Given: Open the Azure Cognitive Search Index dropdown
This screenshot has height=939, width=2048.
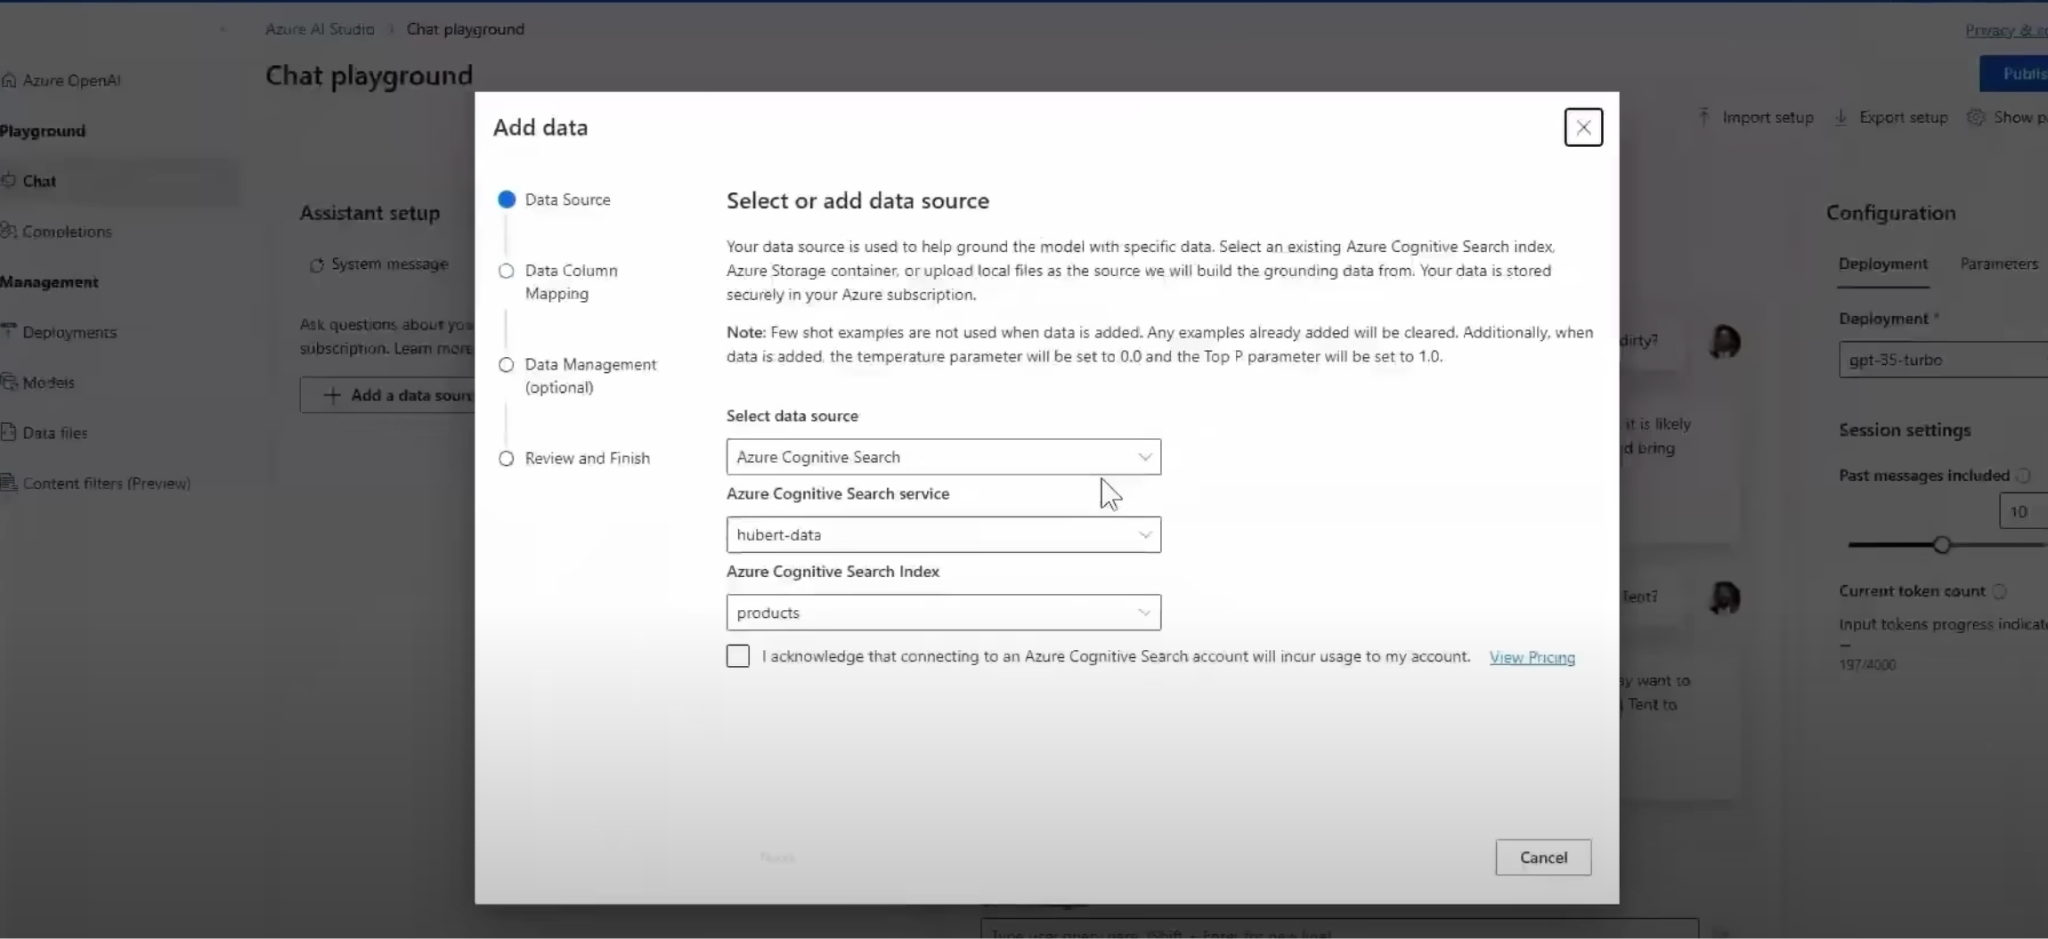Looking at the screenshot, I should [x=943, y=613].
